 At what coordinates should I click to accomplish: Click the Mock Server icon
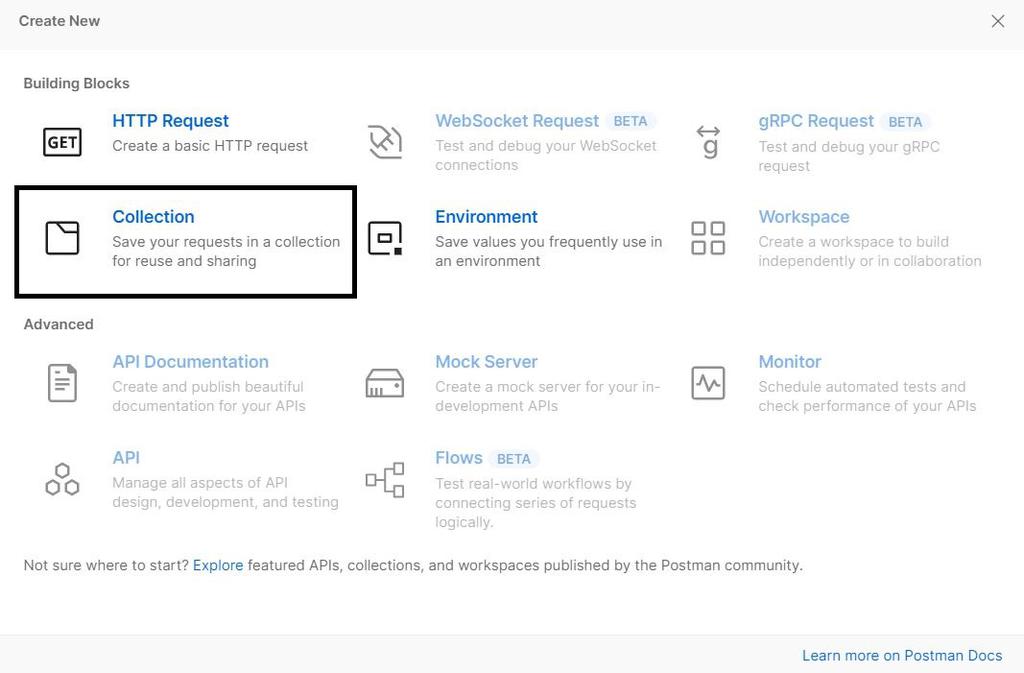pyautogui.click(x=385, y=383)
